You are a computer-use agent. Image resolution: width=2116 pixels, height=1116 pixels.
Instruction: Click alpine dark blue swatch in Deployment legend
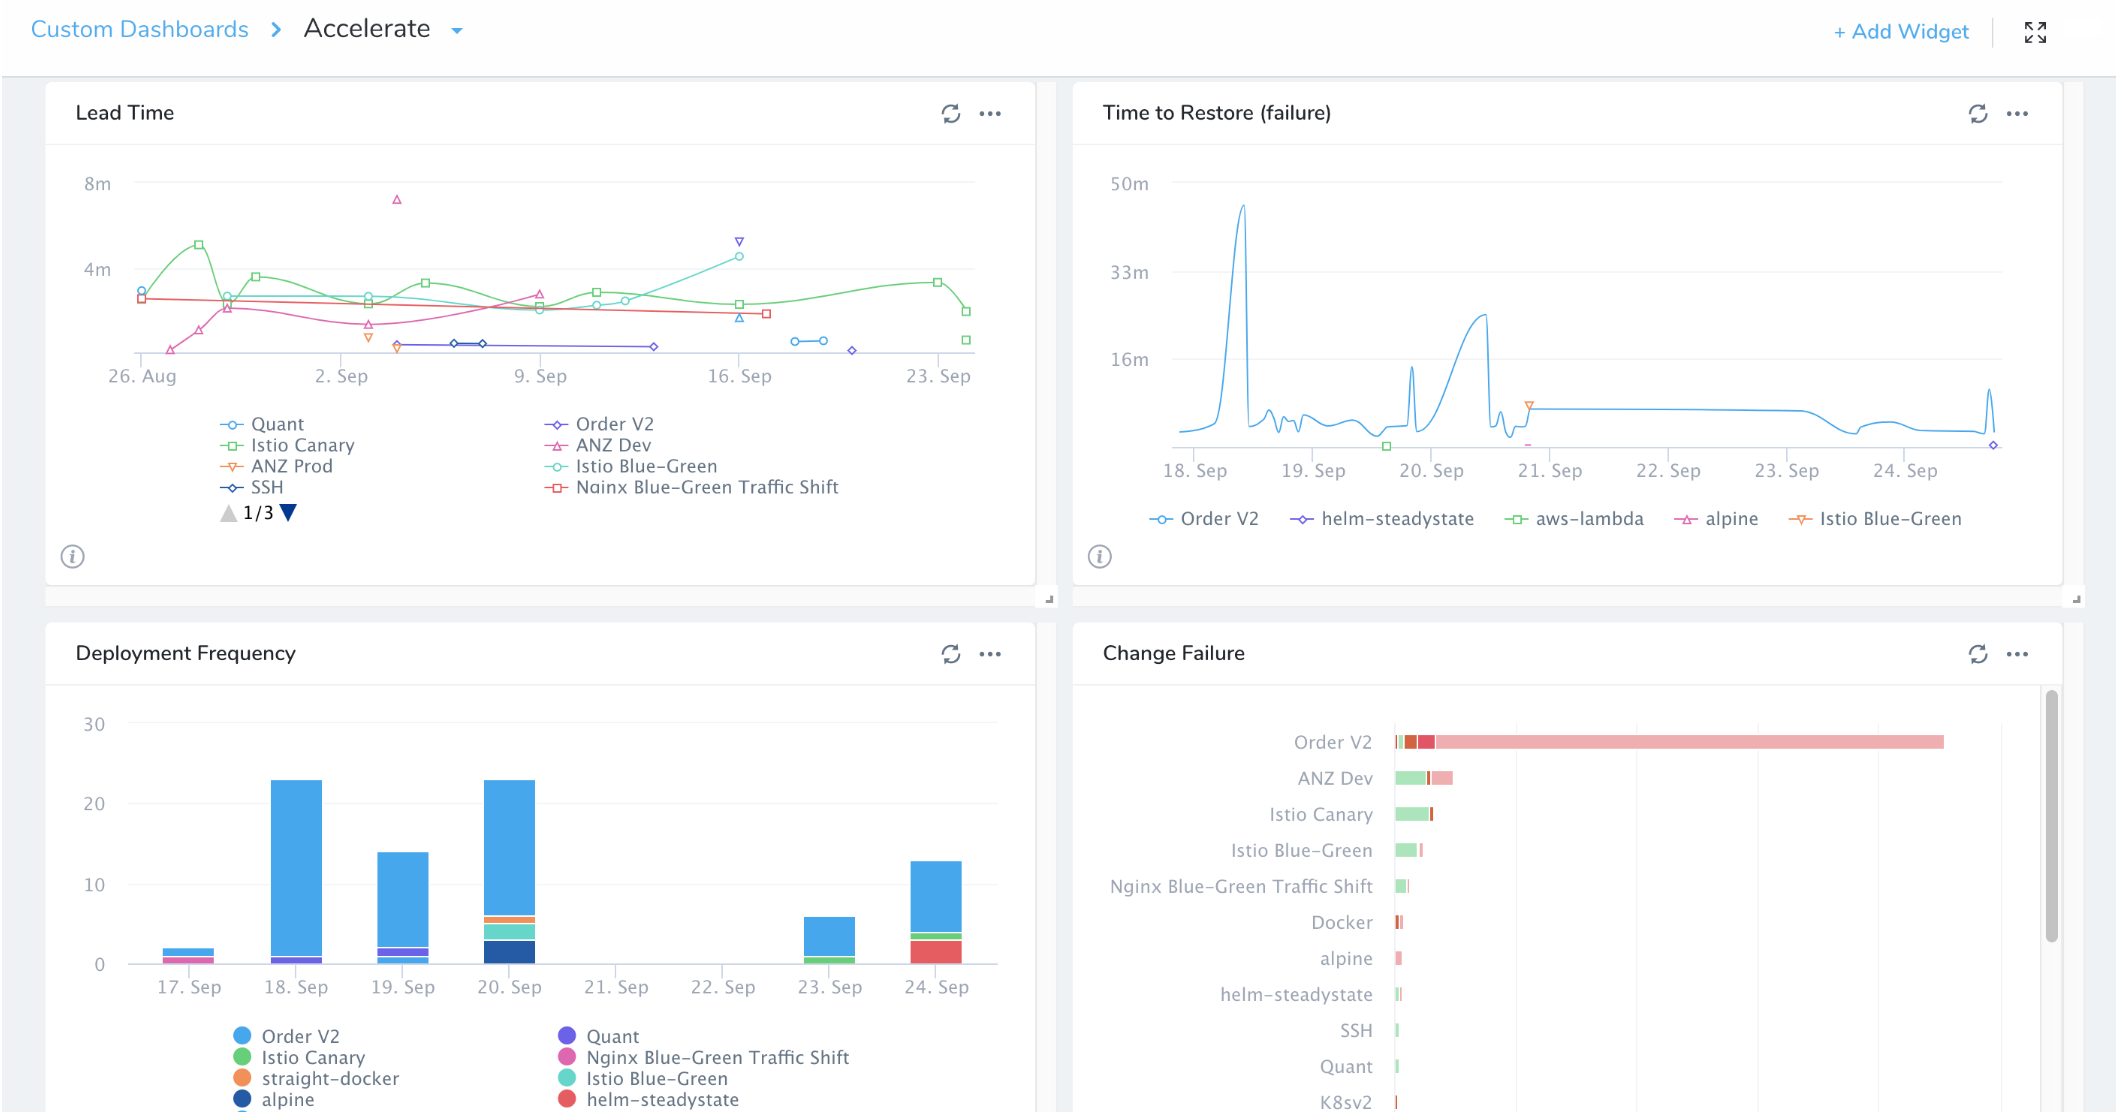pos(242,1099)
